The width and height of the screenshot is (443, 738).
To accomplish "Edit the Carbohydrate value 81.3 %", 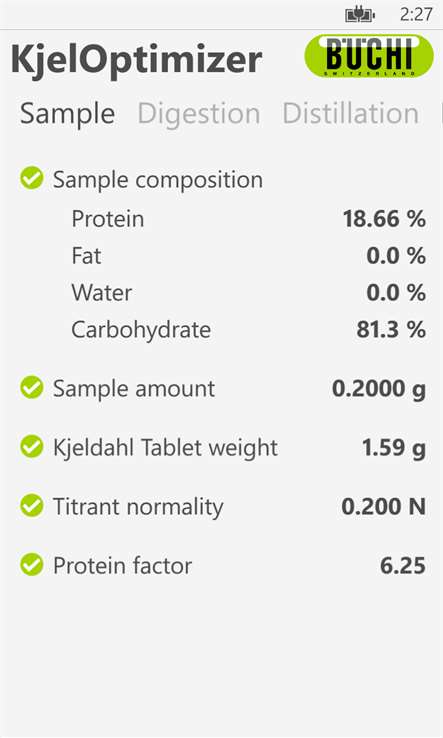I will [x=391, y=329].
